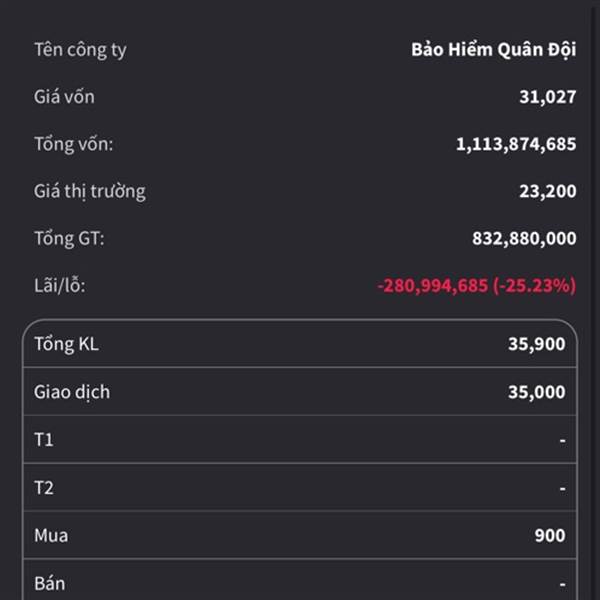Image resolution: width=600 pixels, height=600 pixels.
Task: Tap the Giá thị trường label
Action: (x=90, y=191)
